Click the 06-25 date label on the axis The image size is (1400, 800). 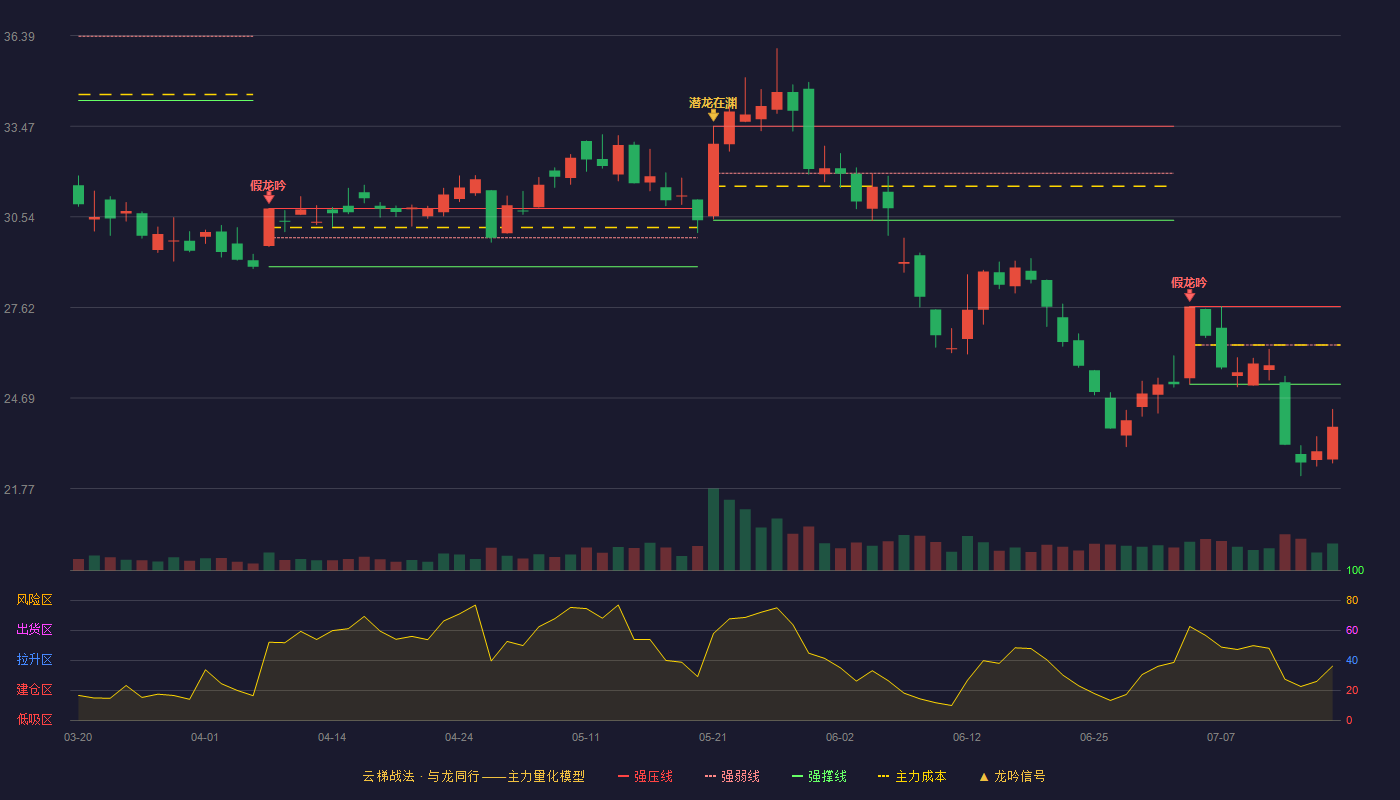[1094, 737]
